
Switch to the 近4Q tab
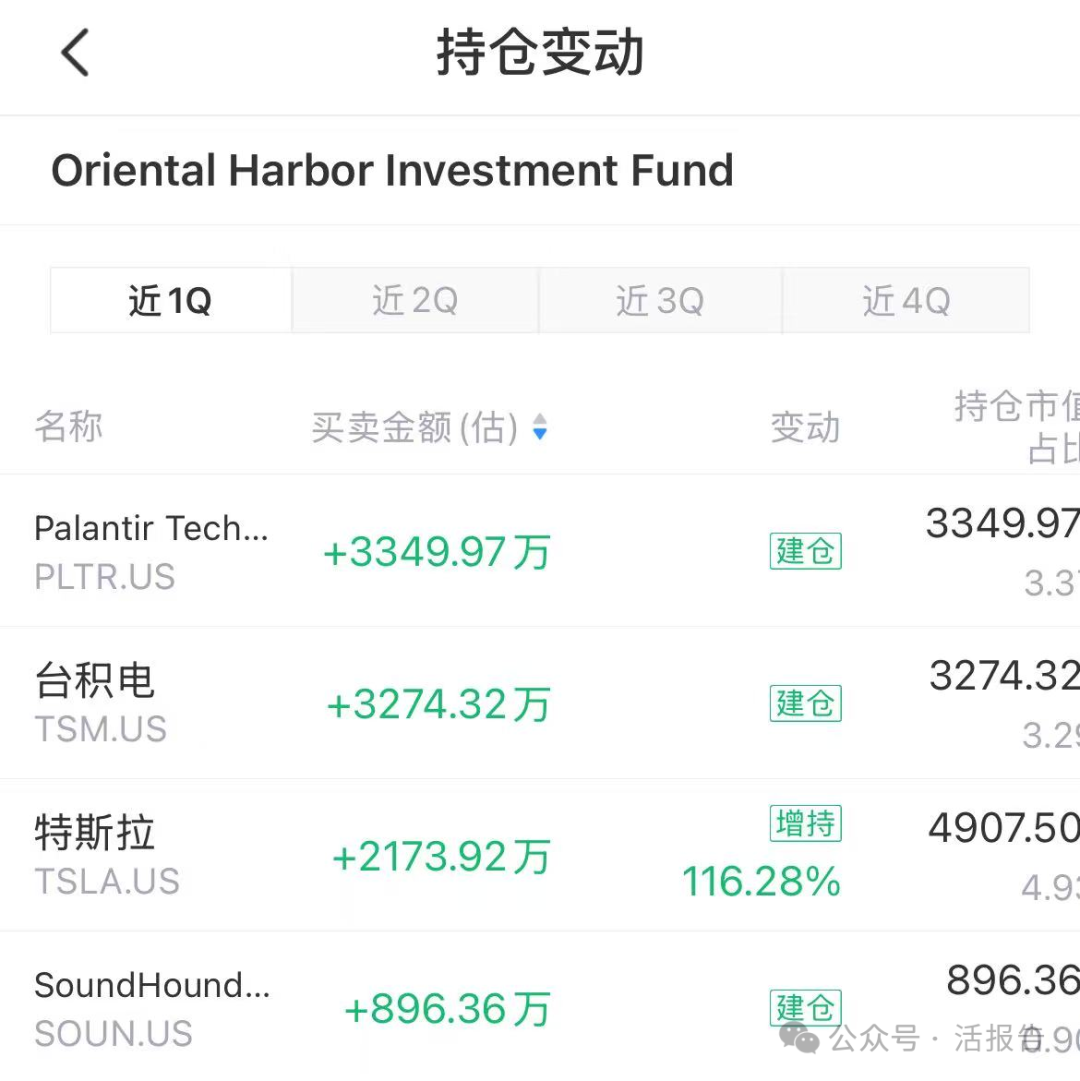(x=906, y=301)
